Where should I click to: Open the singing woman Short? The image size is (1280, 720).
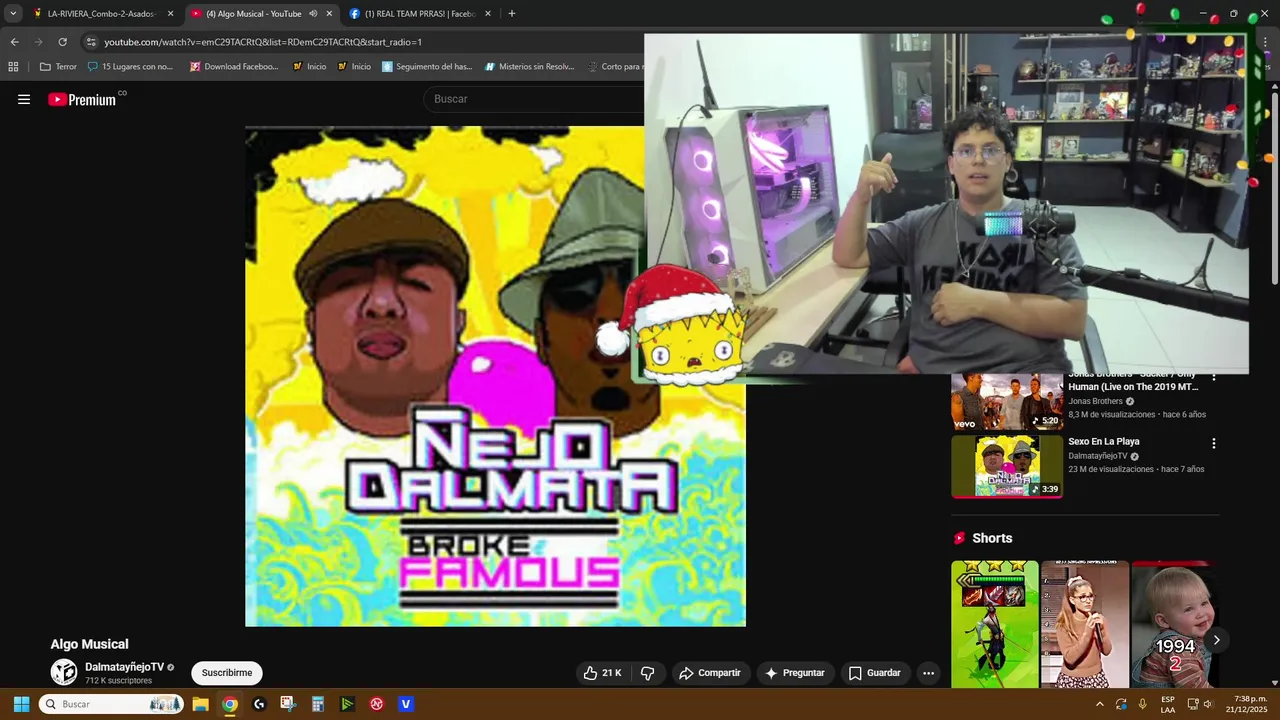1085,624
